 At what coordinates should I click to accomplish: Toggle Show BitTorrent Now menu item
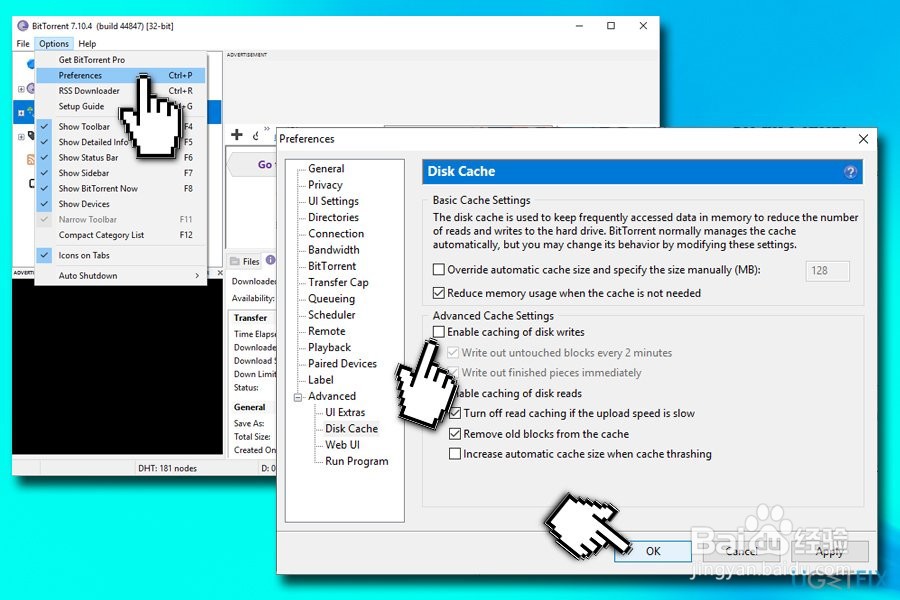tap(121, 188)
